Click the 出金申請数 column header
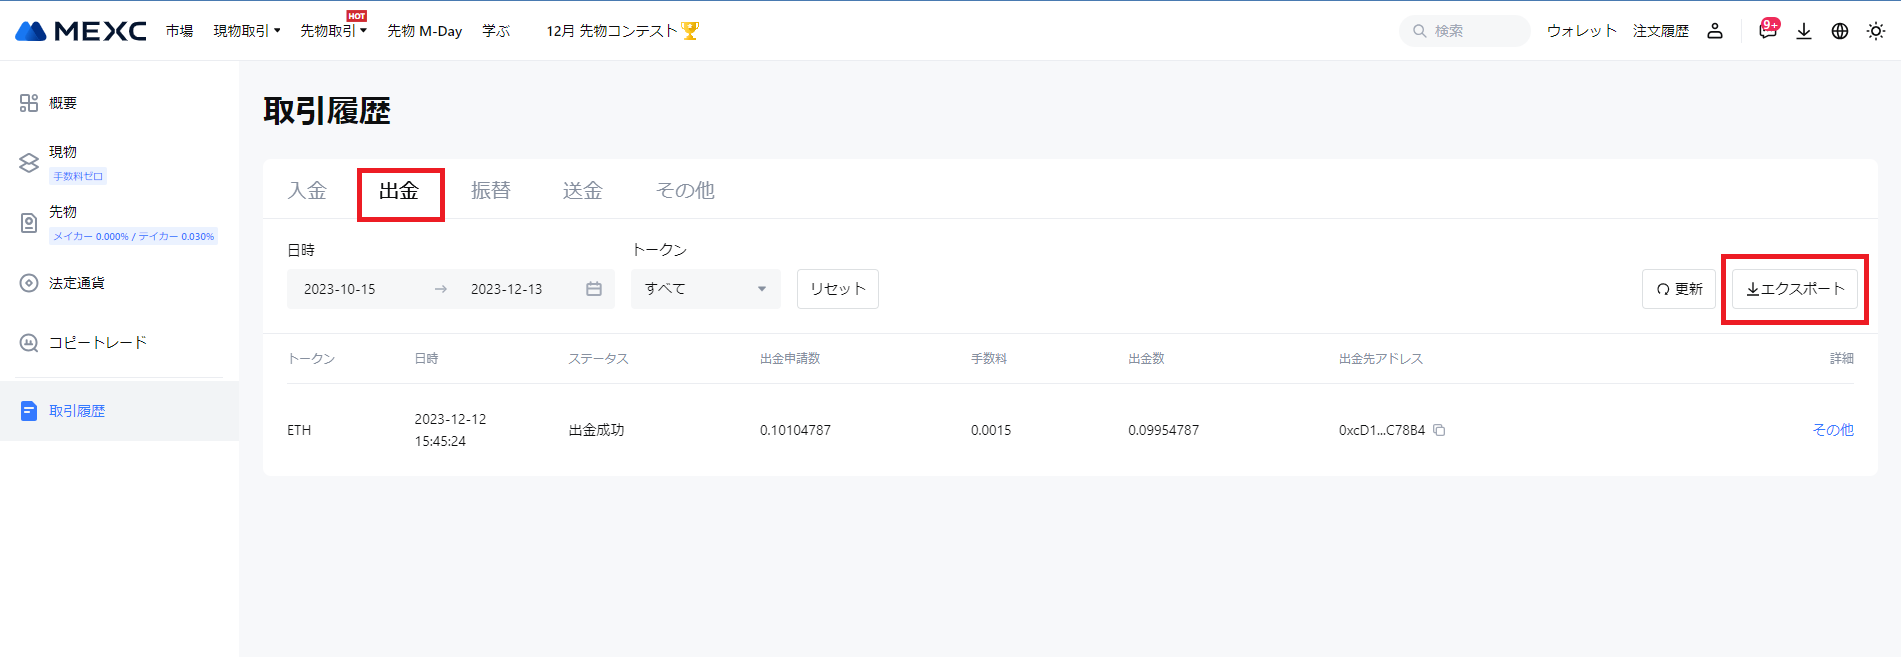1901x657 pixels. point(790,358)
